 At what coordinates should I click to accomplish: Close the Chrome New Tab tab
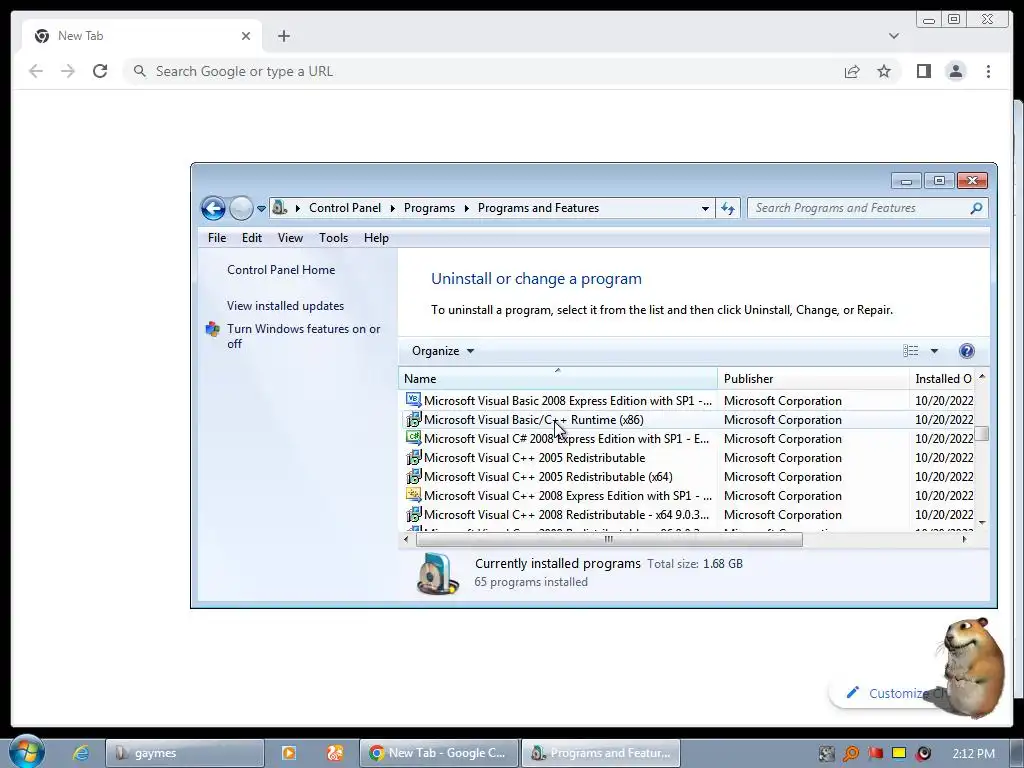tap(246, 36)
